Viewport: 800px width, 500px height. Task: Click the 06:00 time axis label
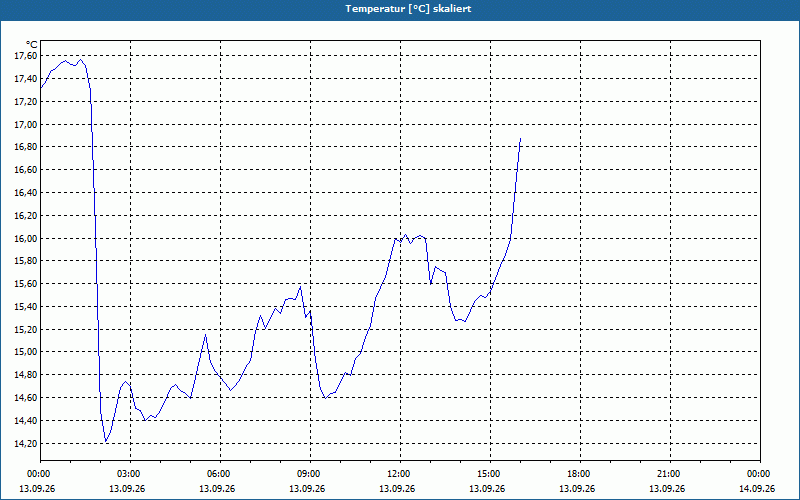[218, 474]
